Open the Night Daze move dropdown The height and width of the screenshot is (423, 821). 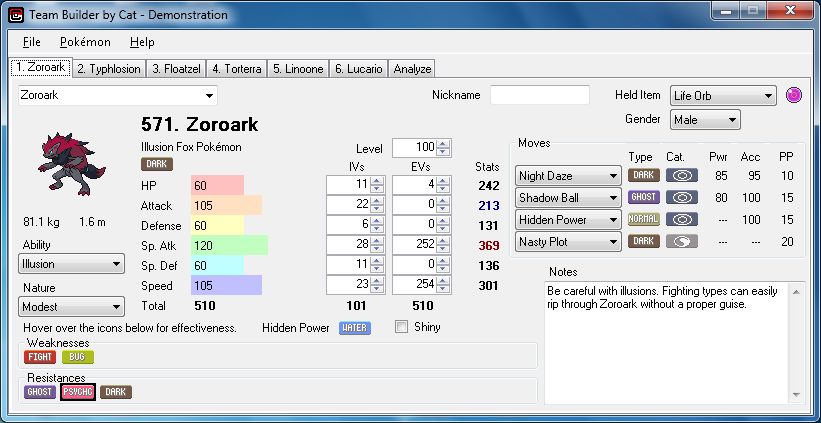567,175
